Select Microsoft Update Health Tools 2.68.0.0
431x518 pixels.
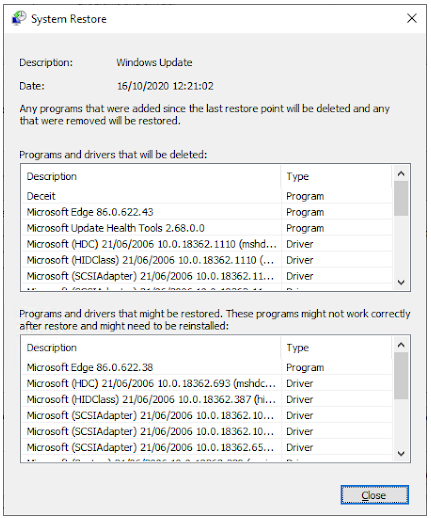[x=207, y=228]
